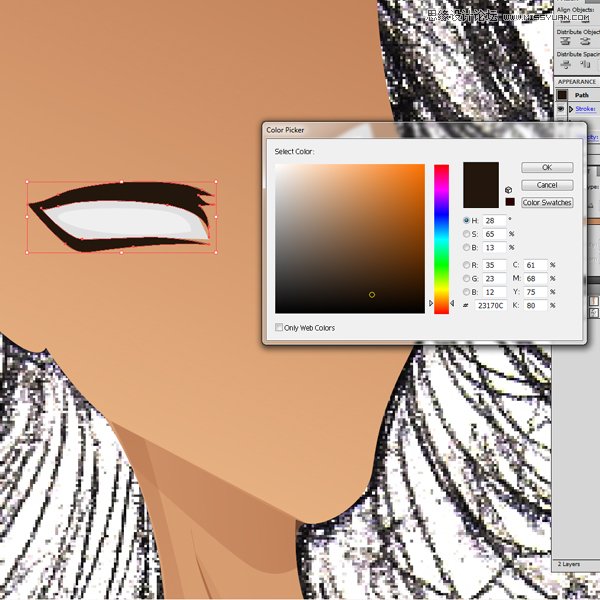Select the S saturation radio button

coord(467,233)
